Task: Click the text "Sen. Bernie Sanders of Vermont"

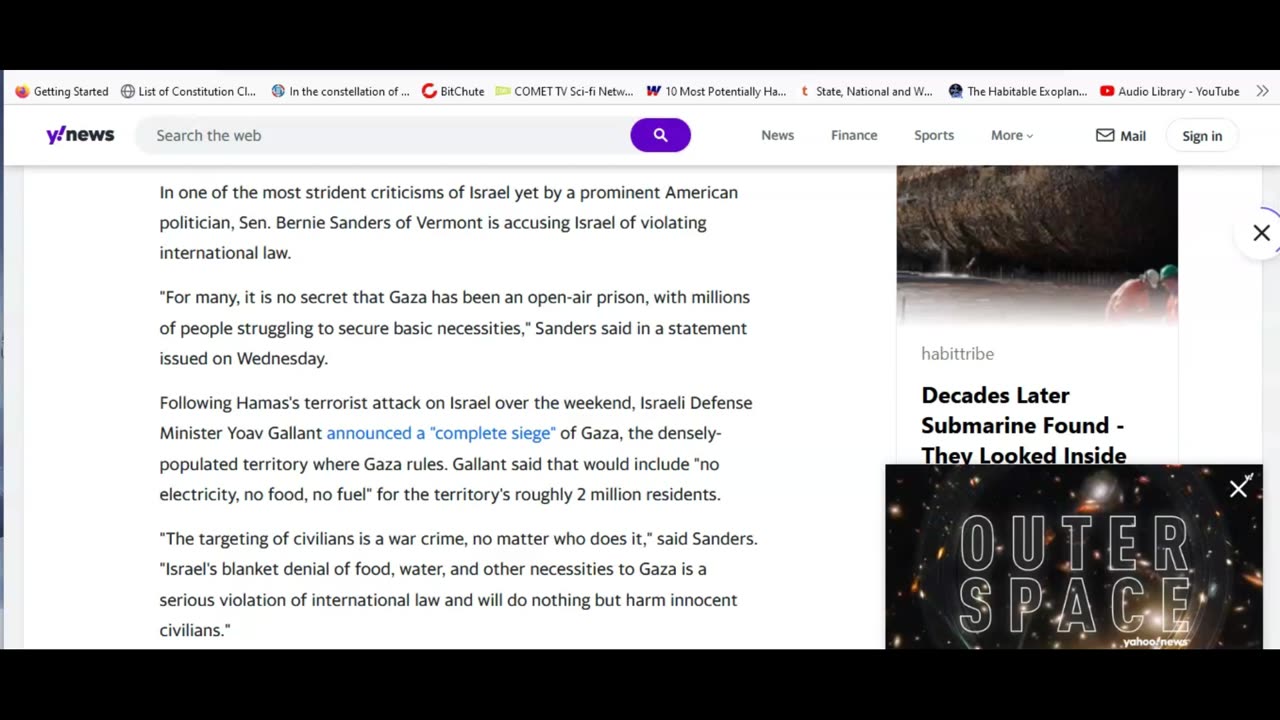Action: (361, 222)
